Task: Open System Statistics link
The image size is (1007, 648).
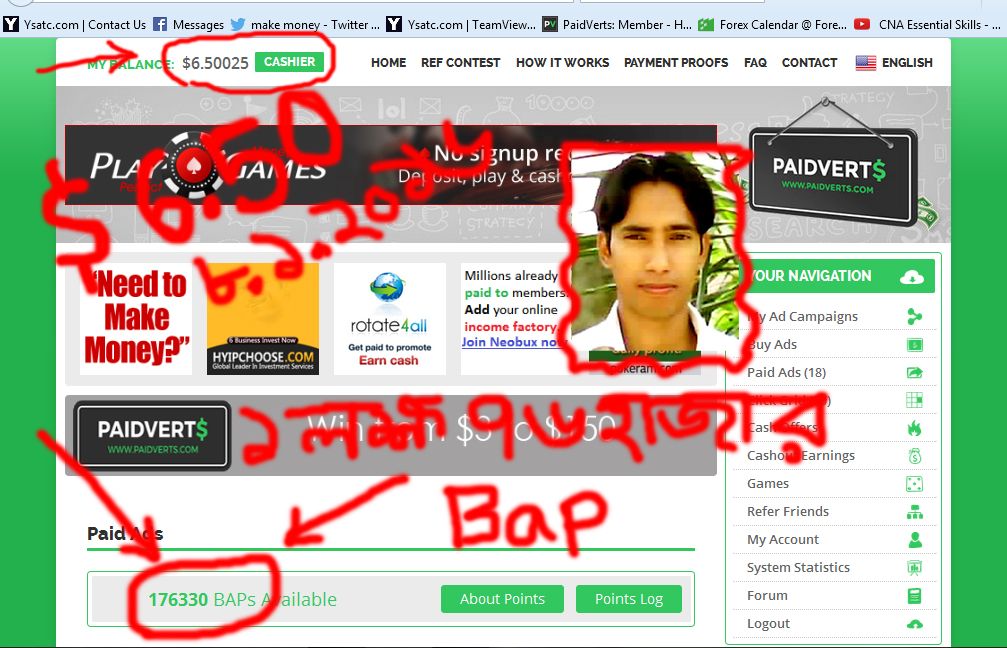Action: (798, 568)
